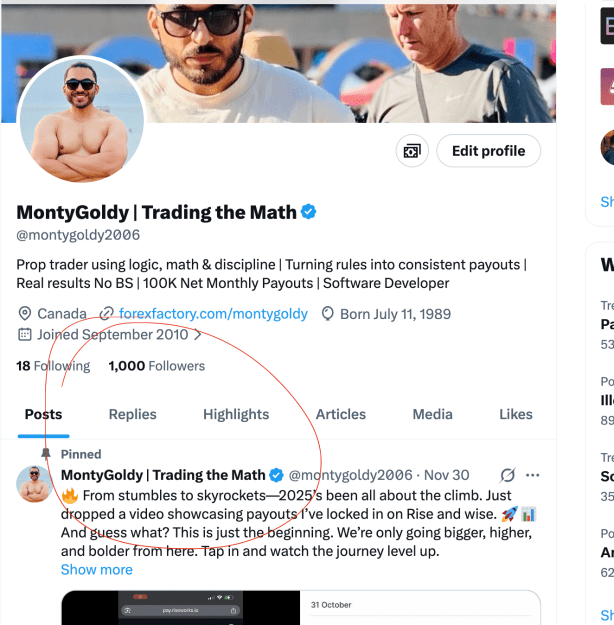Screen dimensions: 614x625
Task: Click the link chain icon before forexfactory
Action: 106,314
